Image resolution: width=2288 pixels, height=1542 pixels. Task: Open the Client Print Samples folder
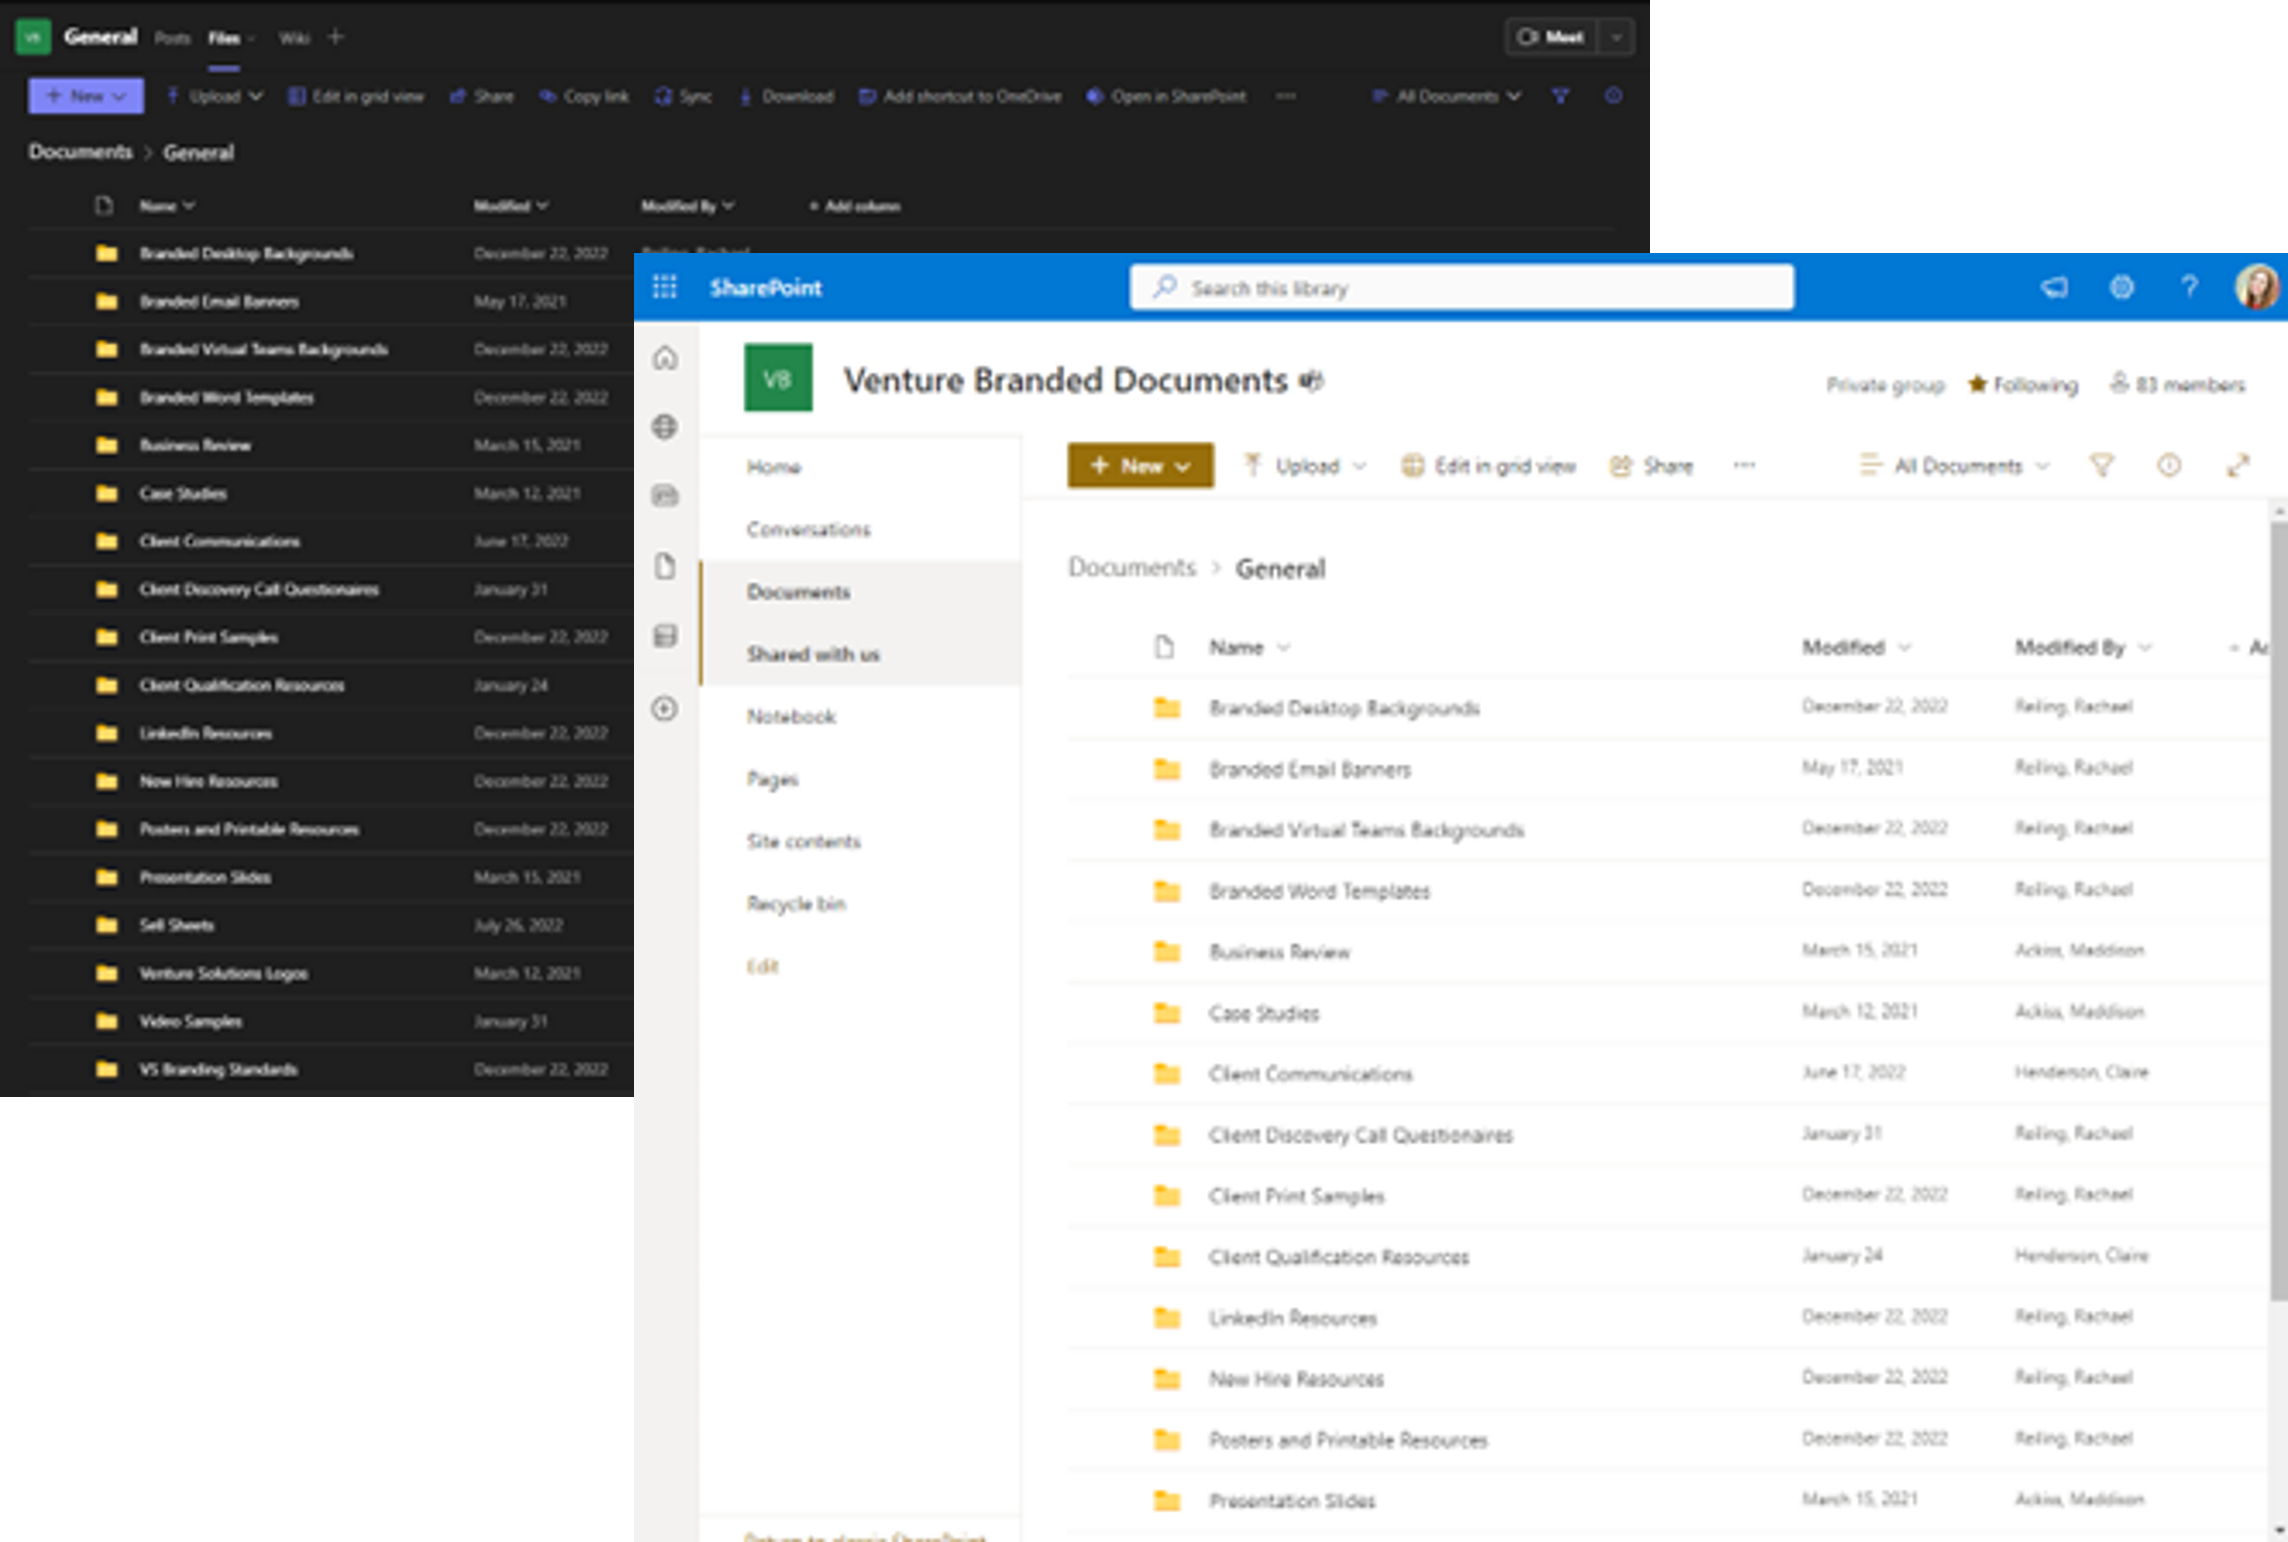click(1296, 1196)
